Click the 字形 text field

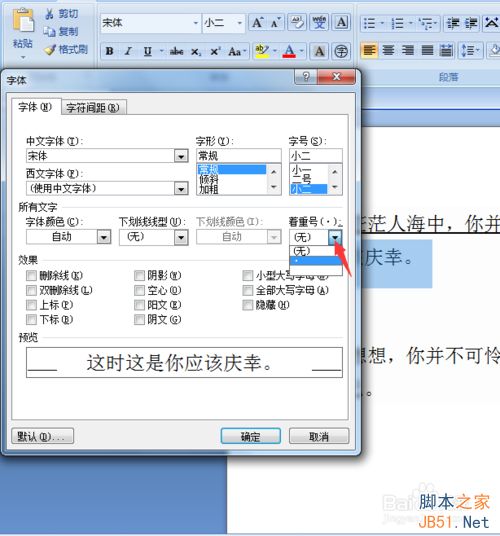(239, 156)
